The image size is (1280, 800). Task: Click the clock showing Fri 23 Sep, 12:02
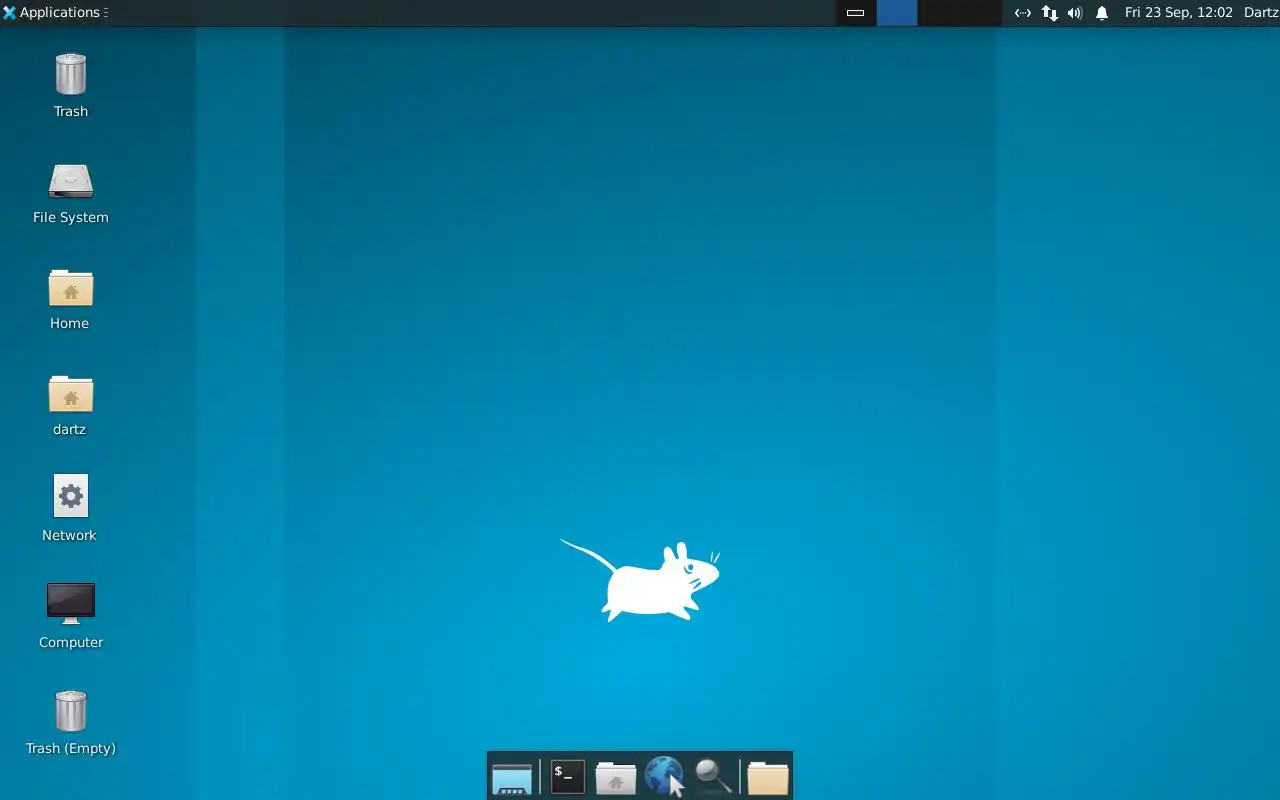click(1179, 13)
